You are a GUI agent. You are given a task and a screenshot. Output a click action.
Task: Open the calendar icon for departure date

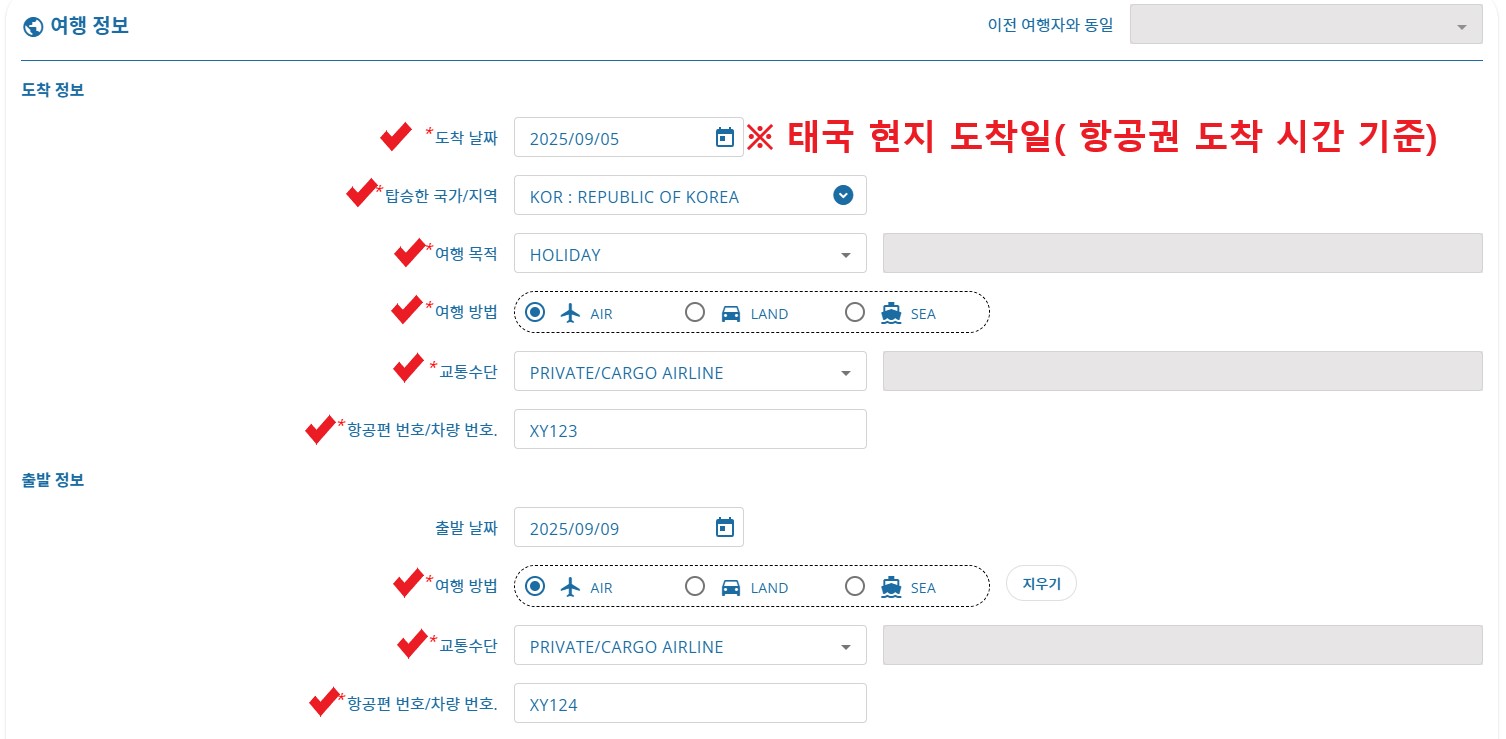pos(724,527)
